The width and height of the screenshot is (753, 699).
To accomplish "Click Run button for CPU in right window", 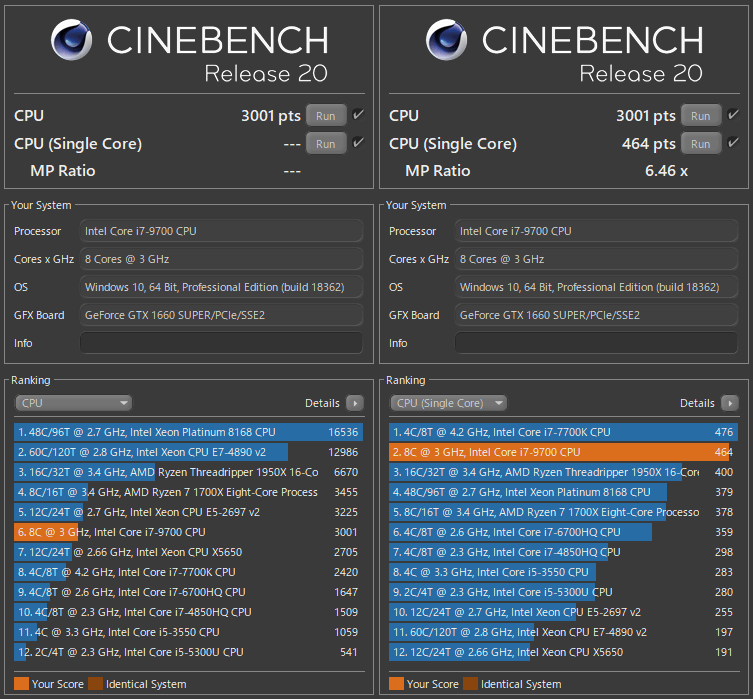I will (701, 116).
